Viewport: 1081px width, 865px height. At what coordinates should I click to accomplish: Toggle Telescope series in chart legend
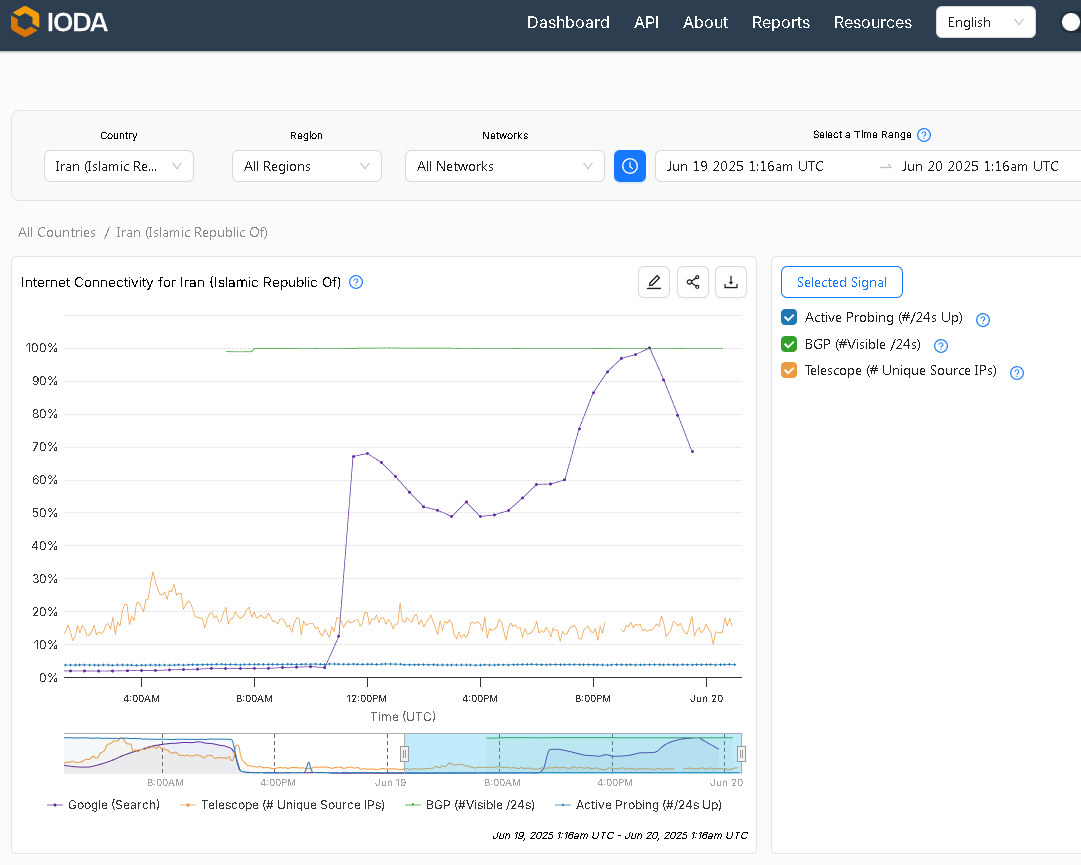click(x=282, y=804)
